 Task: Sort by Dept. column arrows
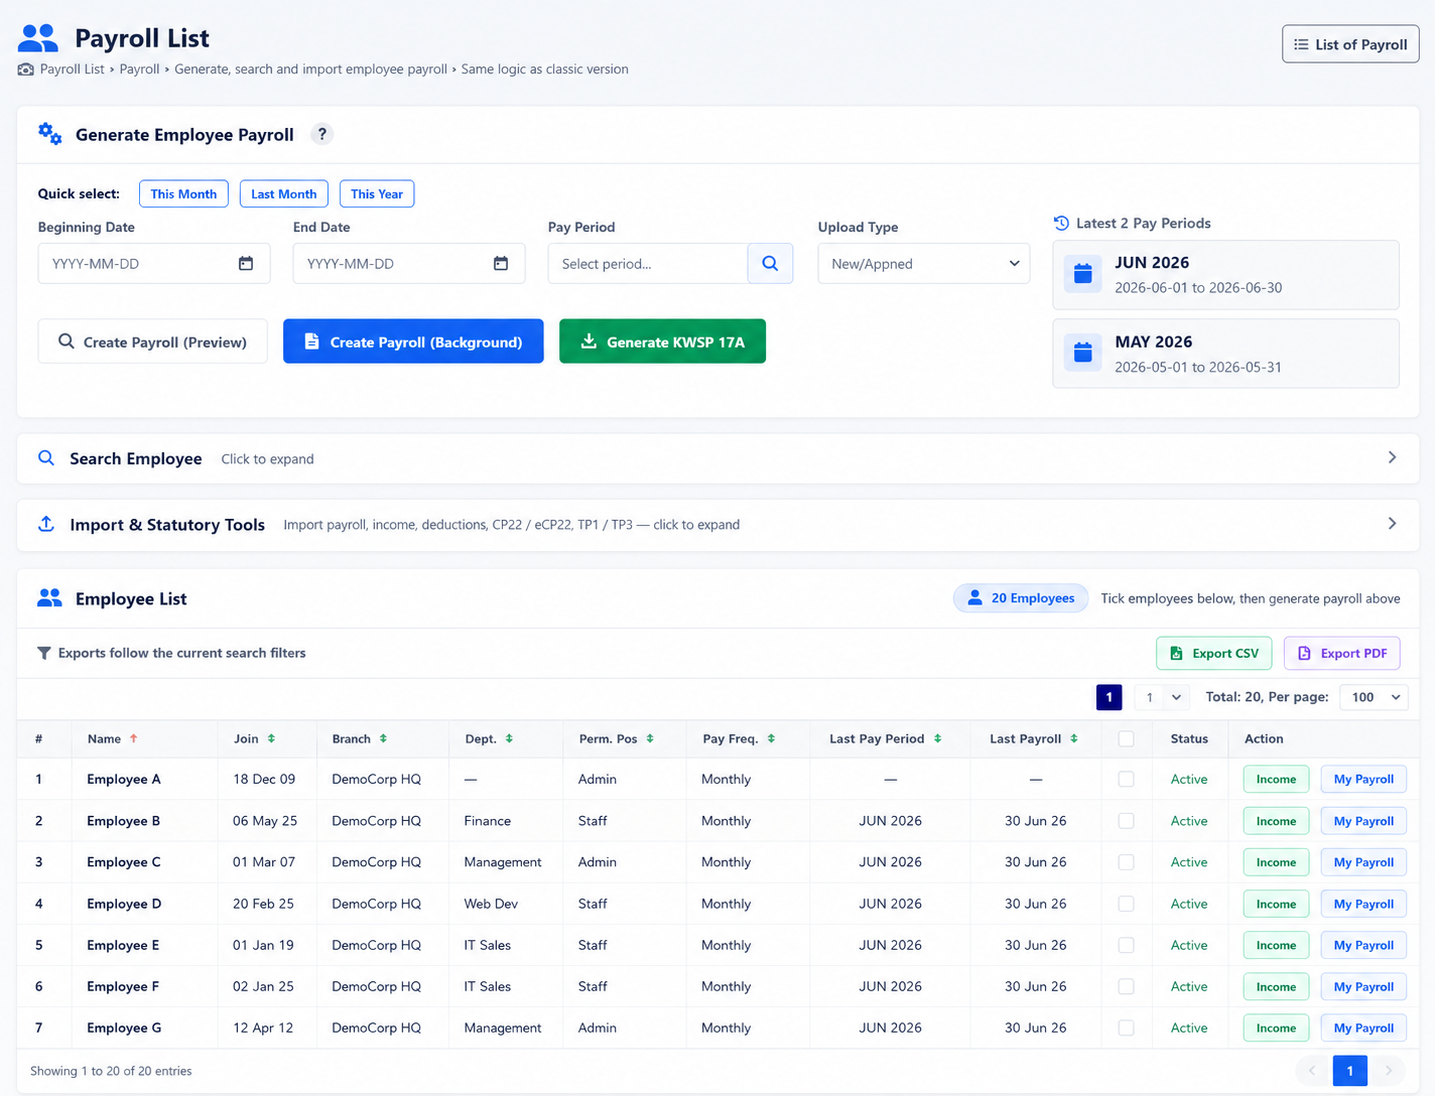pyautogui.click(x=509, y=739)
